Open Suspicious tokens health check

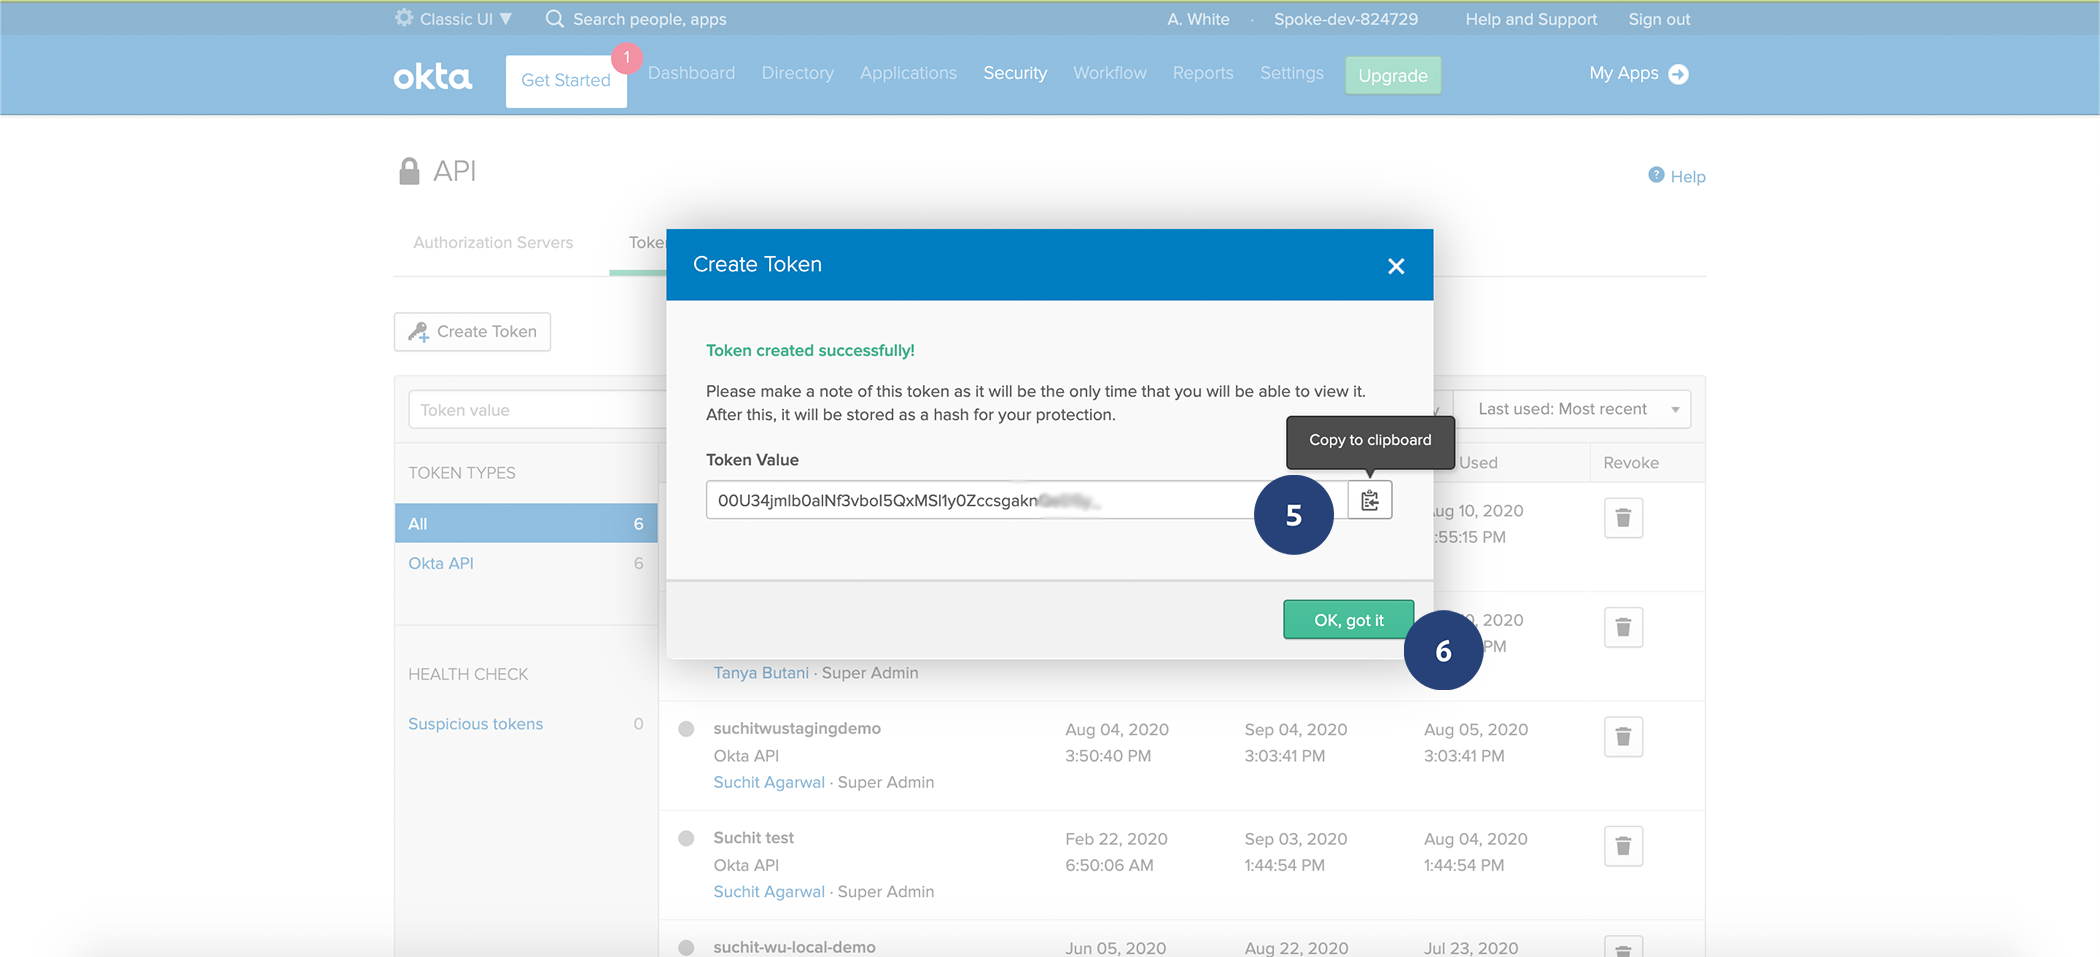point(475,723)
